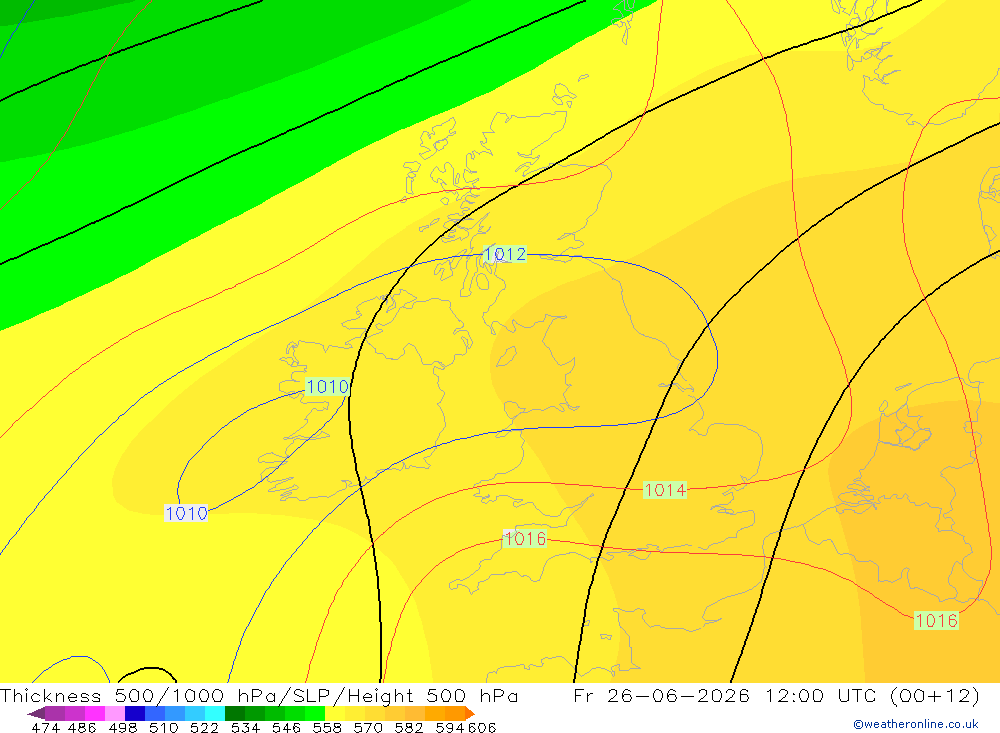
Task: Click the dark purple swatch above 474
Action: pyautogui.click(x=55, y=713)
